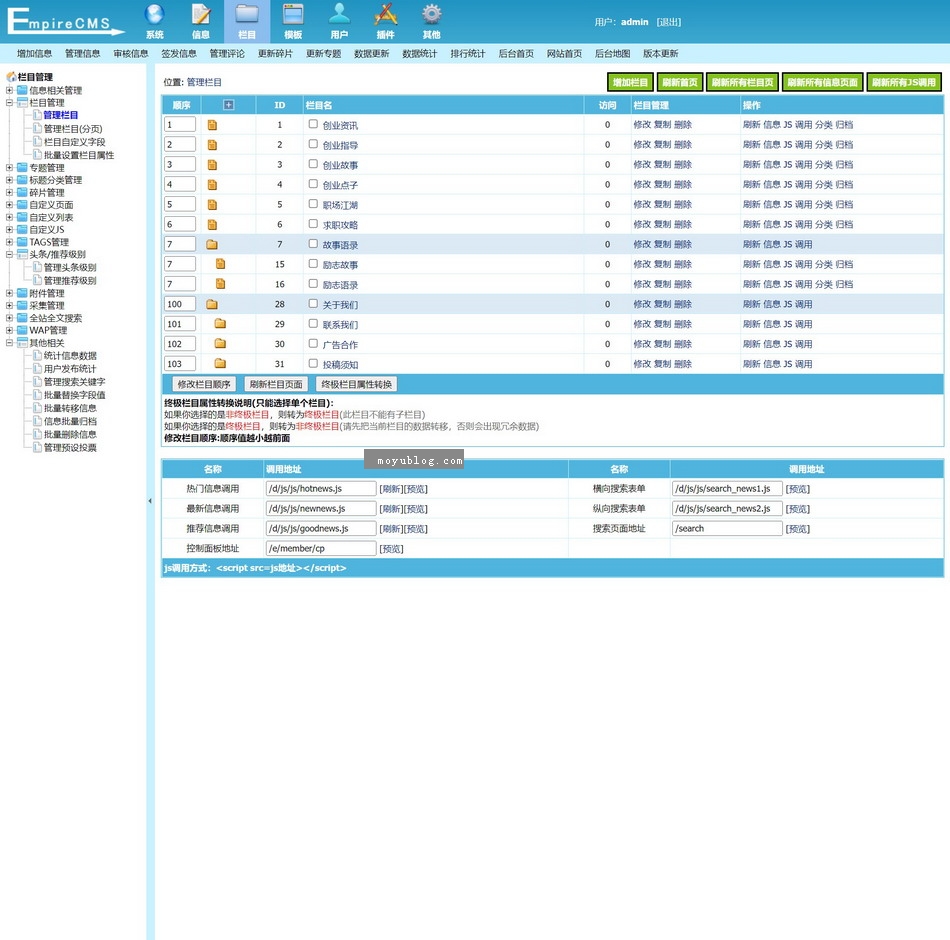Screen dimensions: 950x940
Task: Expand the 标题分类管理 tree node
Action: click(9, 180)
